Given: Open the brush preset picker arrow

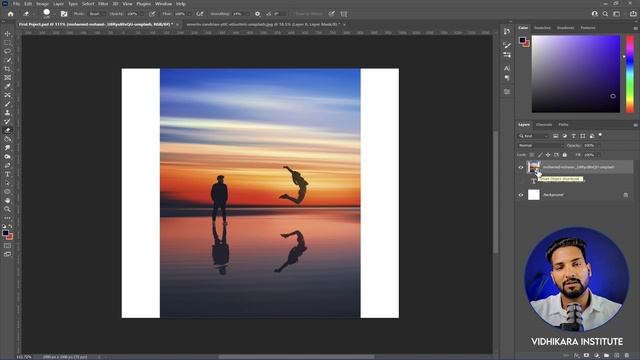Looking at the screenshot, I should pos(55,14).
